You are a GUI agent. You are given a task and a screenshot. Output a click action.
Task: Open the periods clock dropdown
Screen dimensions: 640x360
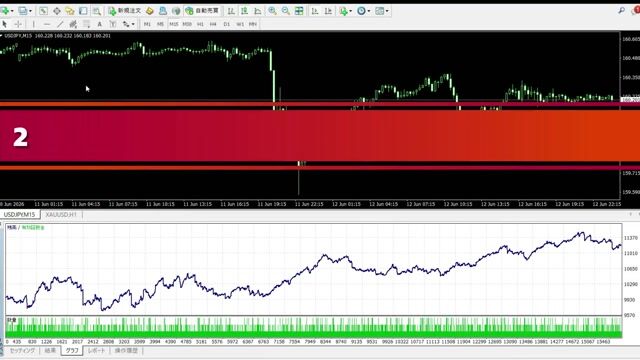pyautogui.click(x=363, y=11)
